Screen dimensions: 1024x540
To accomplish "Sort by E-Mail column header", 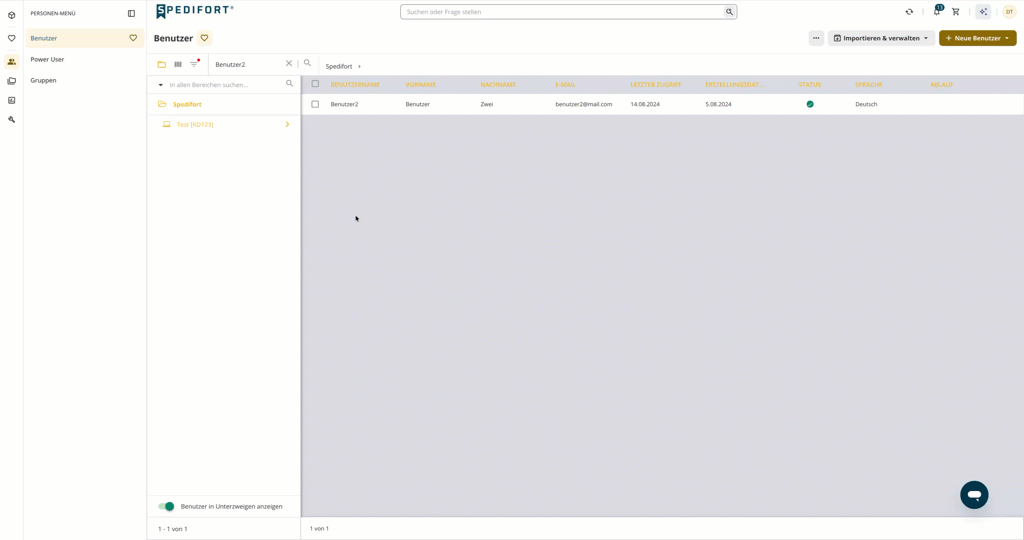I will pyautogui.click(x=566, y=85).
